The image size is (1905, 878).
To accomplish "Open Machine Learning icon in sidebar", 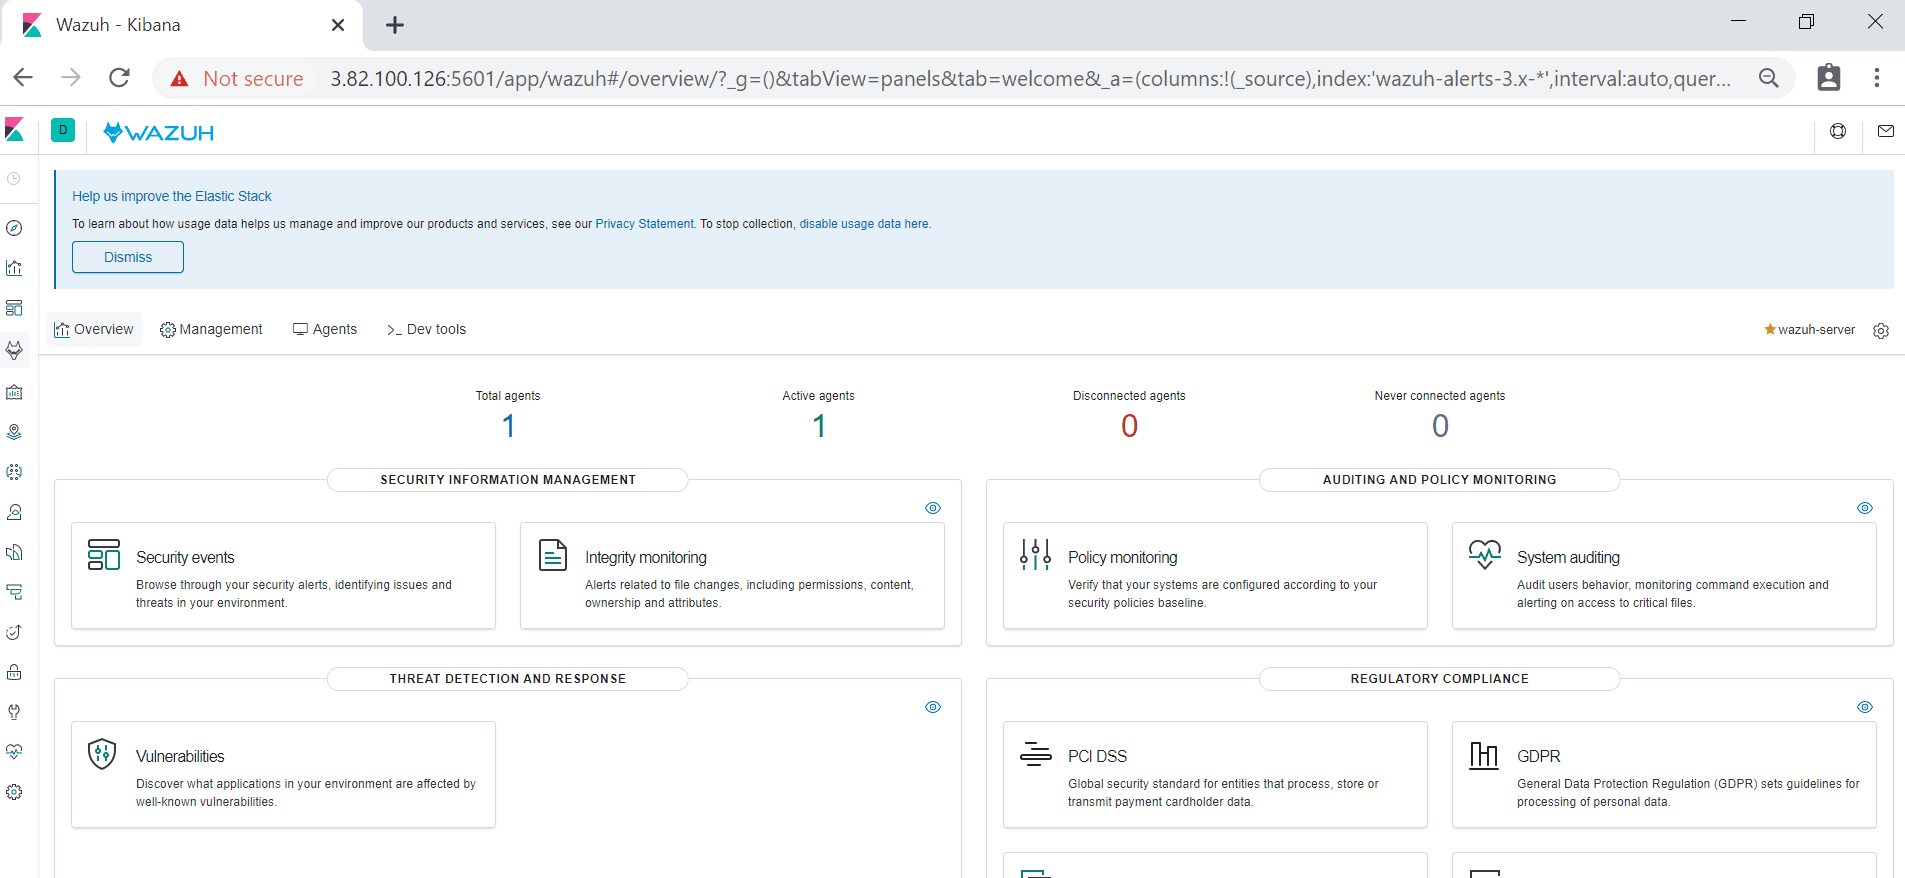I will (x=14, y=472).
